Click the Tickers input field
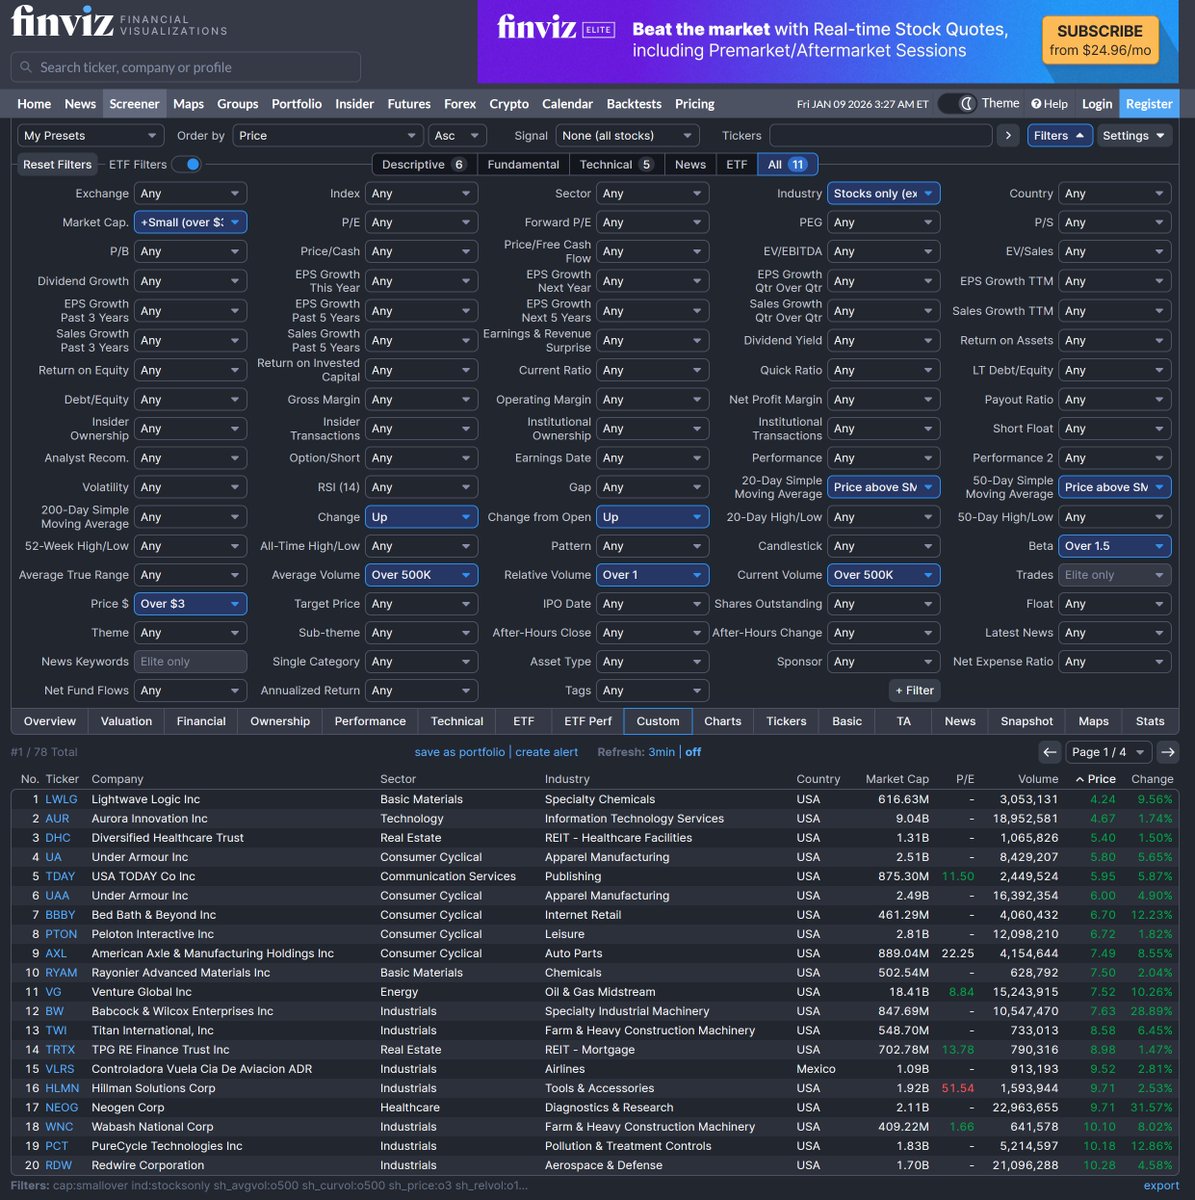Image resolution: width=1195 pixels, height=1200 pixels. tap(880, 135)
